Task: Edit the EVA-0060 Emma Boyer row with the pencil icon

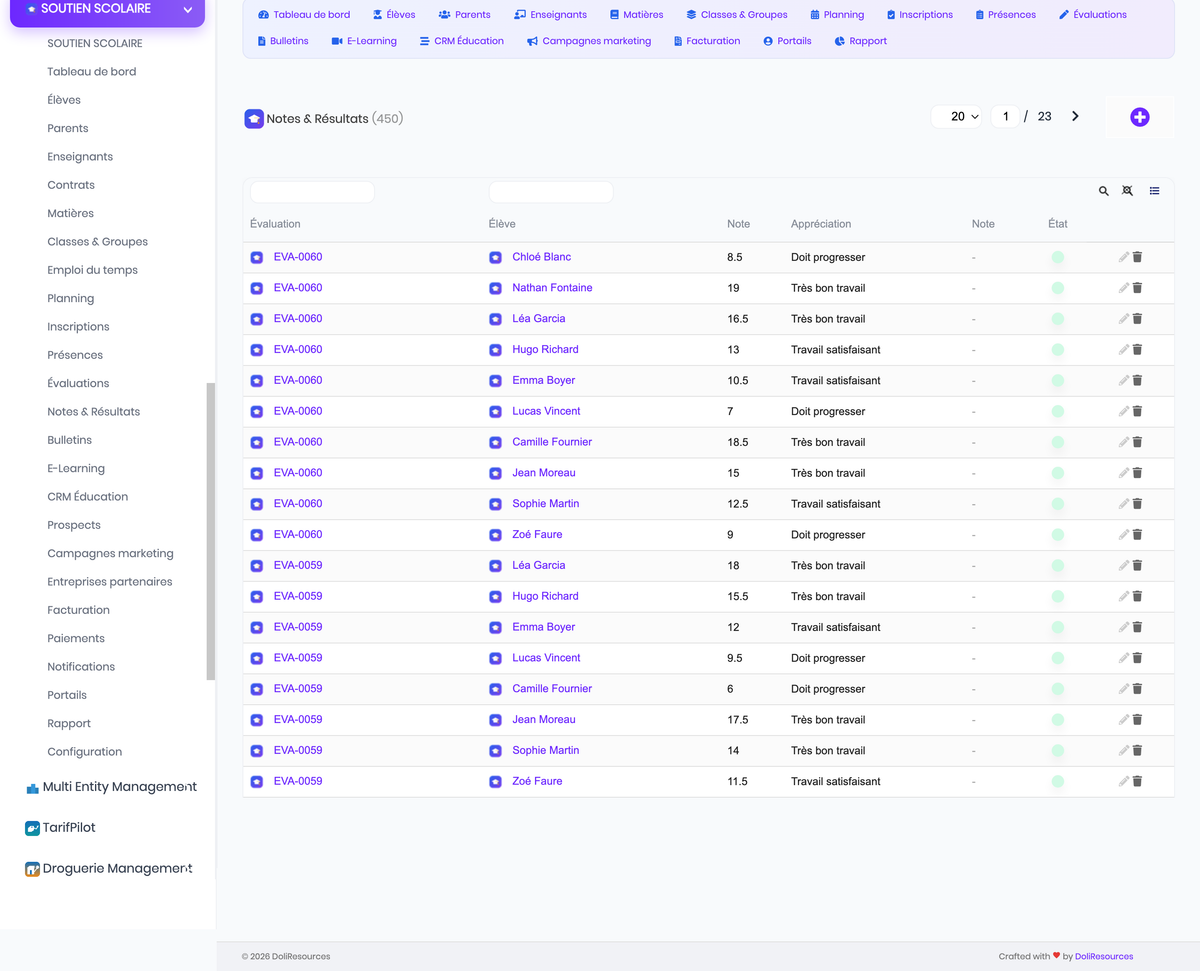Action: [1124, 380]
